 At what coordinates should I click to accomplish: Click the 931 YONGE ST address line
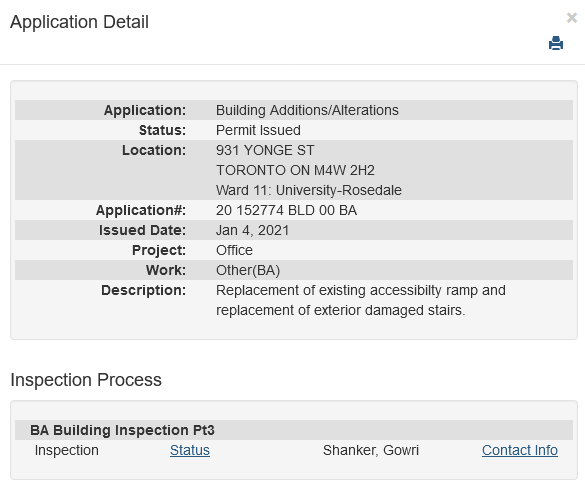265,150
